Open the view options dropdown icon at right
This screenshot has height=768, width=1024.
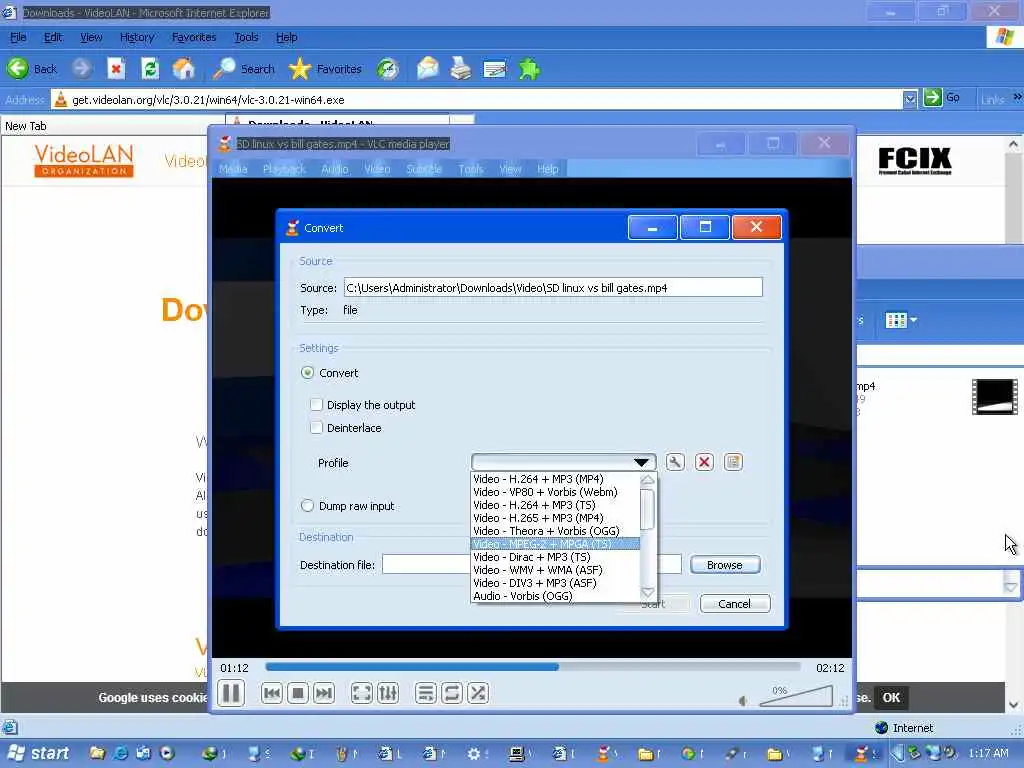[901, 320]
